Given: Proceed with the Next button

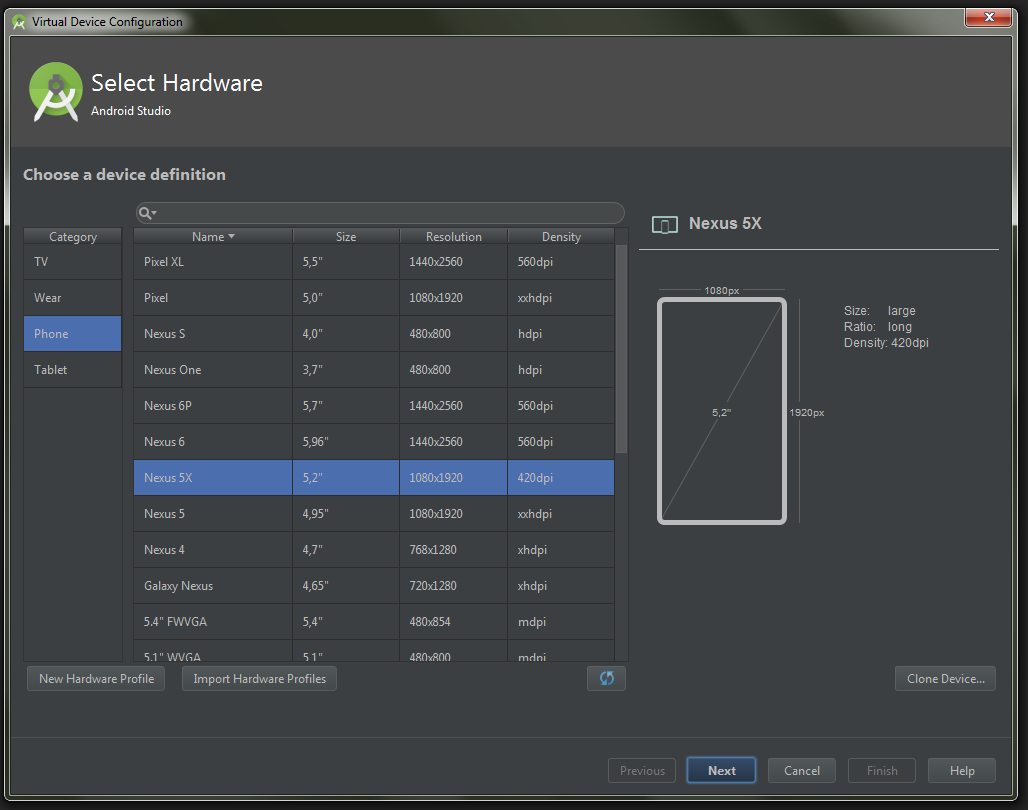Looking at the screenshot, I should pyautogui.click(x=721, y=771).
